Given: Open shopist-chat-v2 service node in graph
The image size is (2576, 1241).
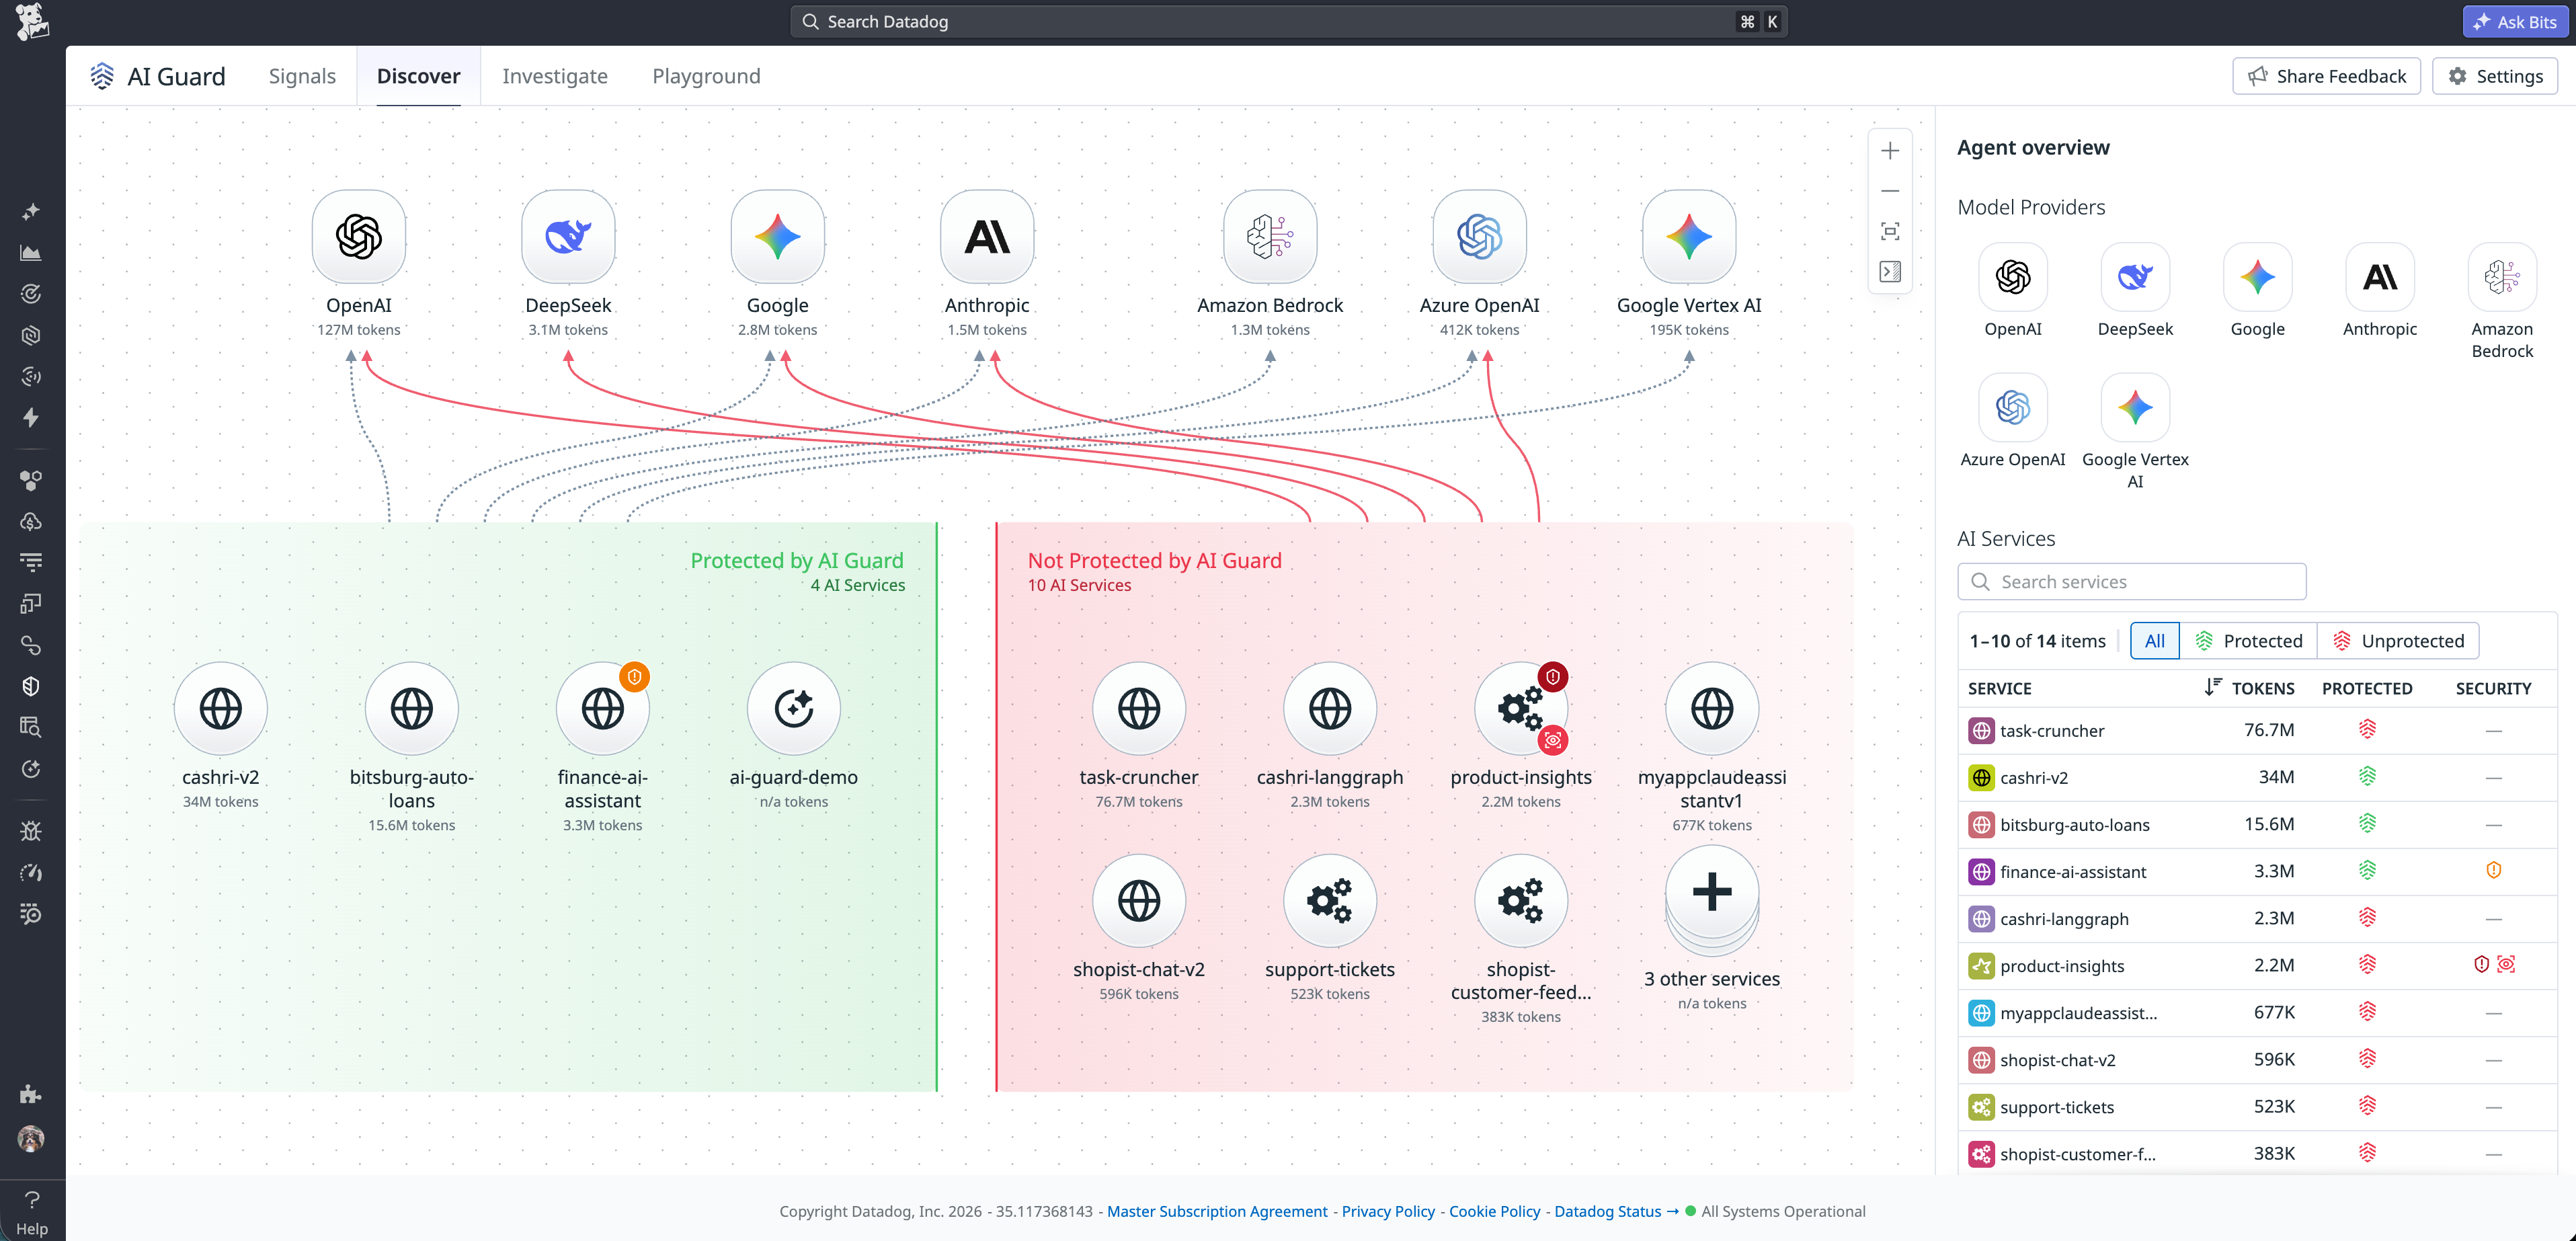Looking at the screenshot, I should point(1138,901).
